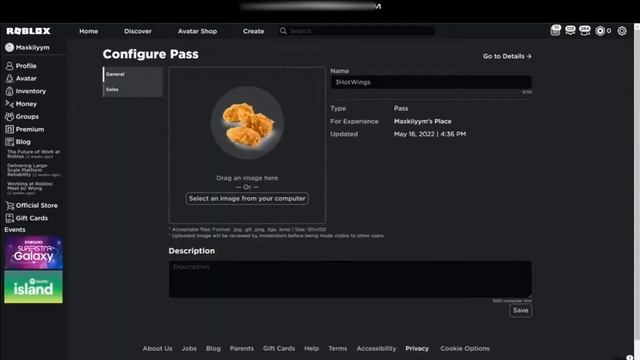The width and height of the screenshot is (640, 360).
Task: Open the Avatar Shop menu
Action: pos(197,31)
